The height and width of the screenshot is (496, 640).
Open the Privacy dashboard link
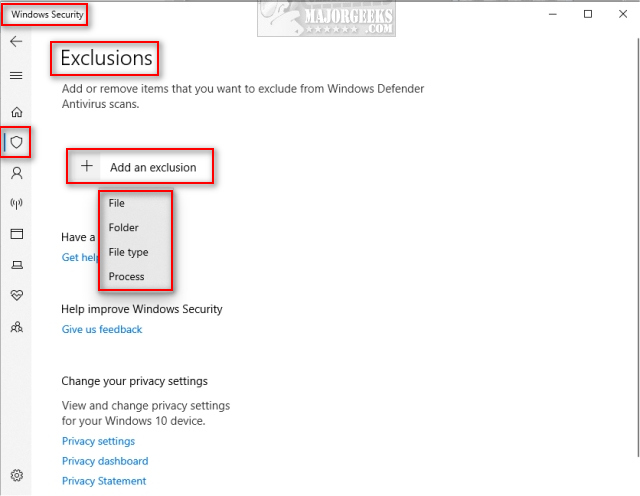(105, 461)
